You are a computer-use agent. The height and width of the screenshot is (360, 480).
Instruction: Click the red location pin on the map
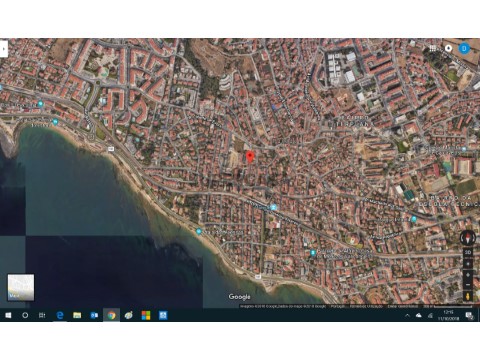click(x=250, y=156)
